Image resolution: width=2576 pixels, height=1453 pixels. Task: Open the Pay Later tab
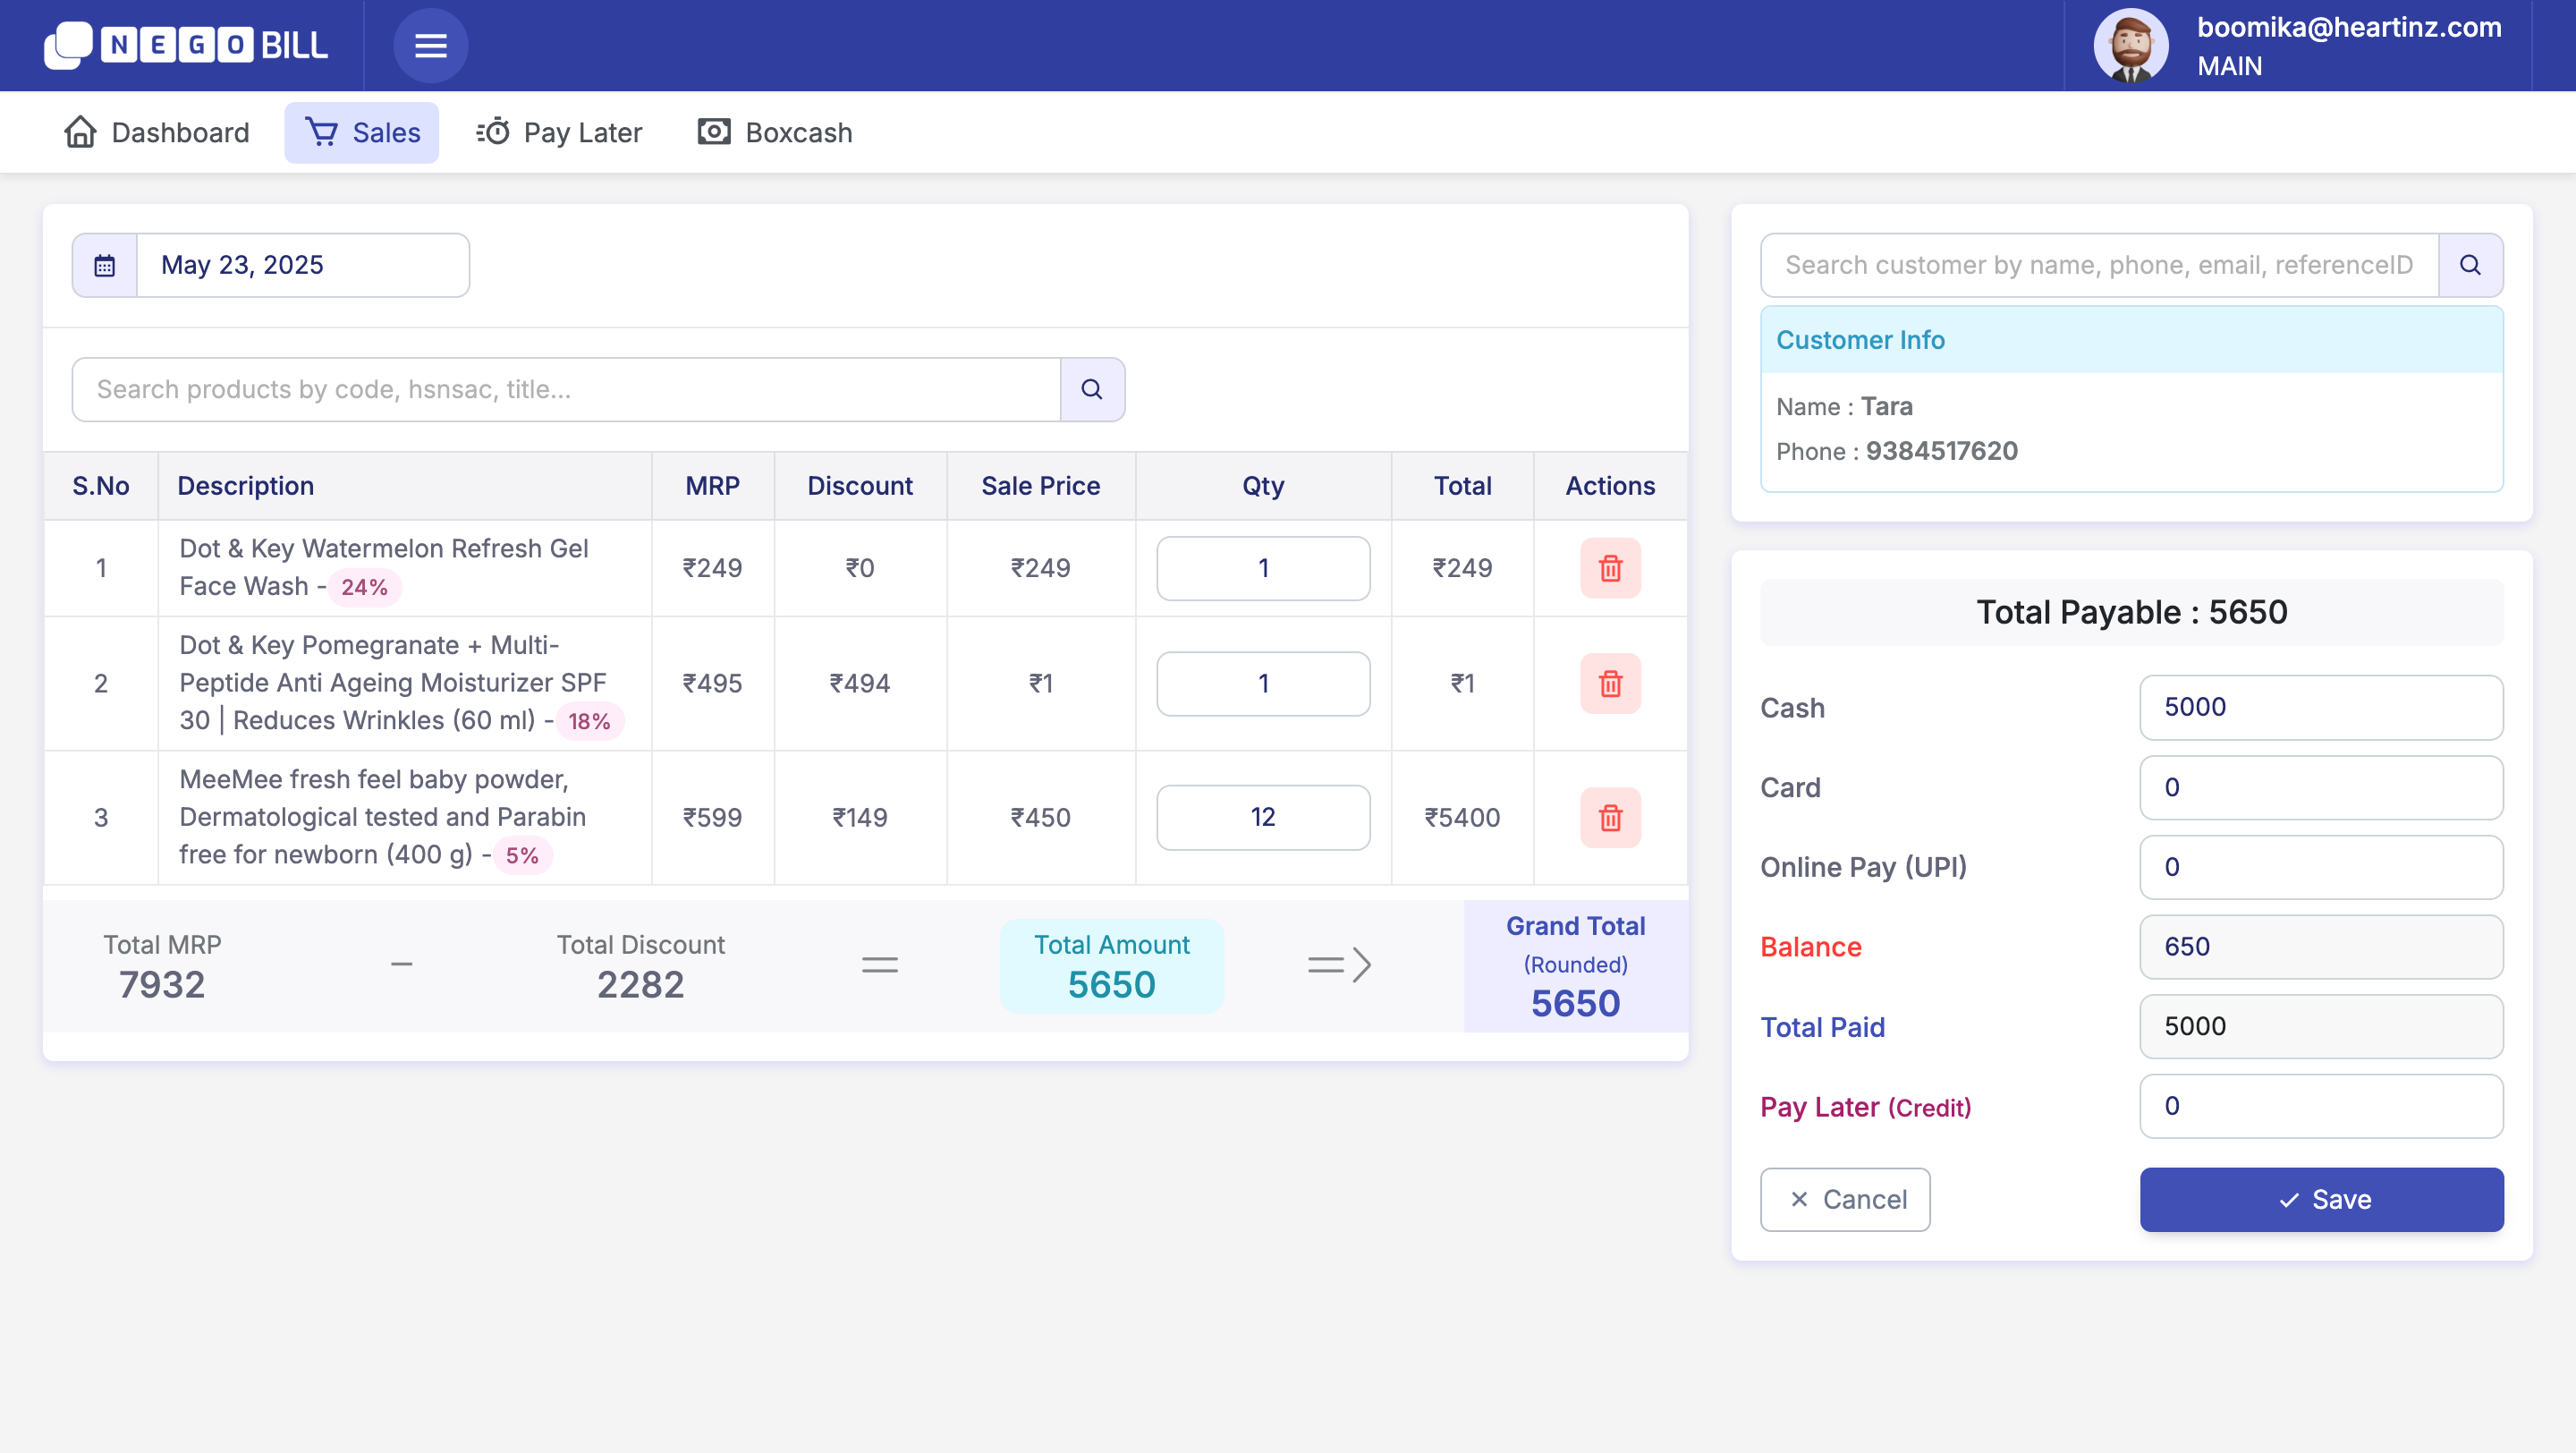coord(559,132)
